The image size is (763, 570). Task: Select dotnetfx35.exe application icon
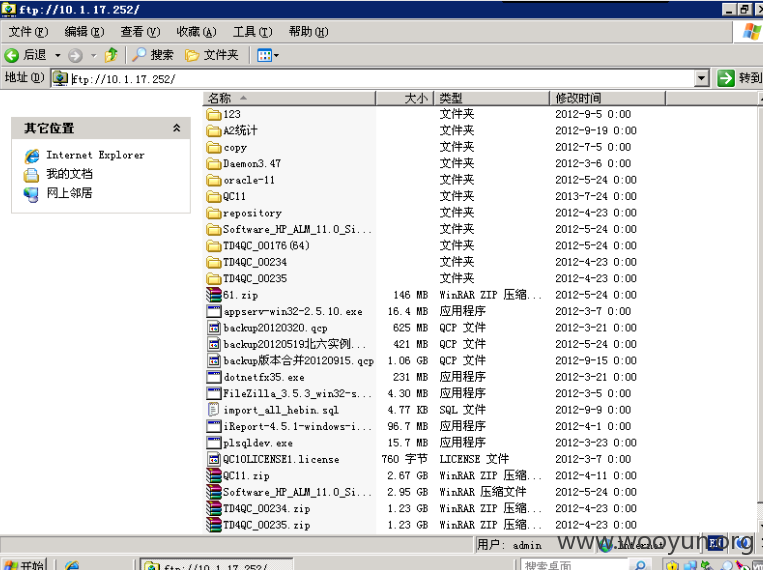[214, 377]
